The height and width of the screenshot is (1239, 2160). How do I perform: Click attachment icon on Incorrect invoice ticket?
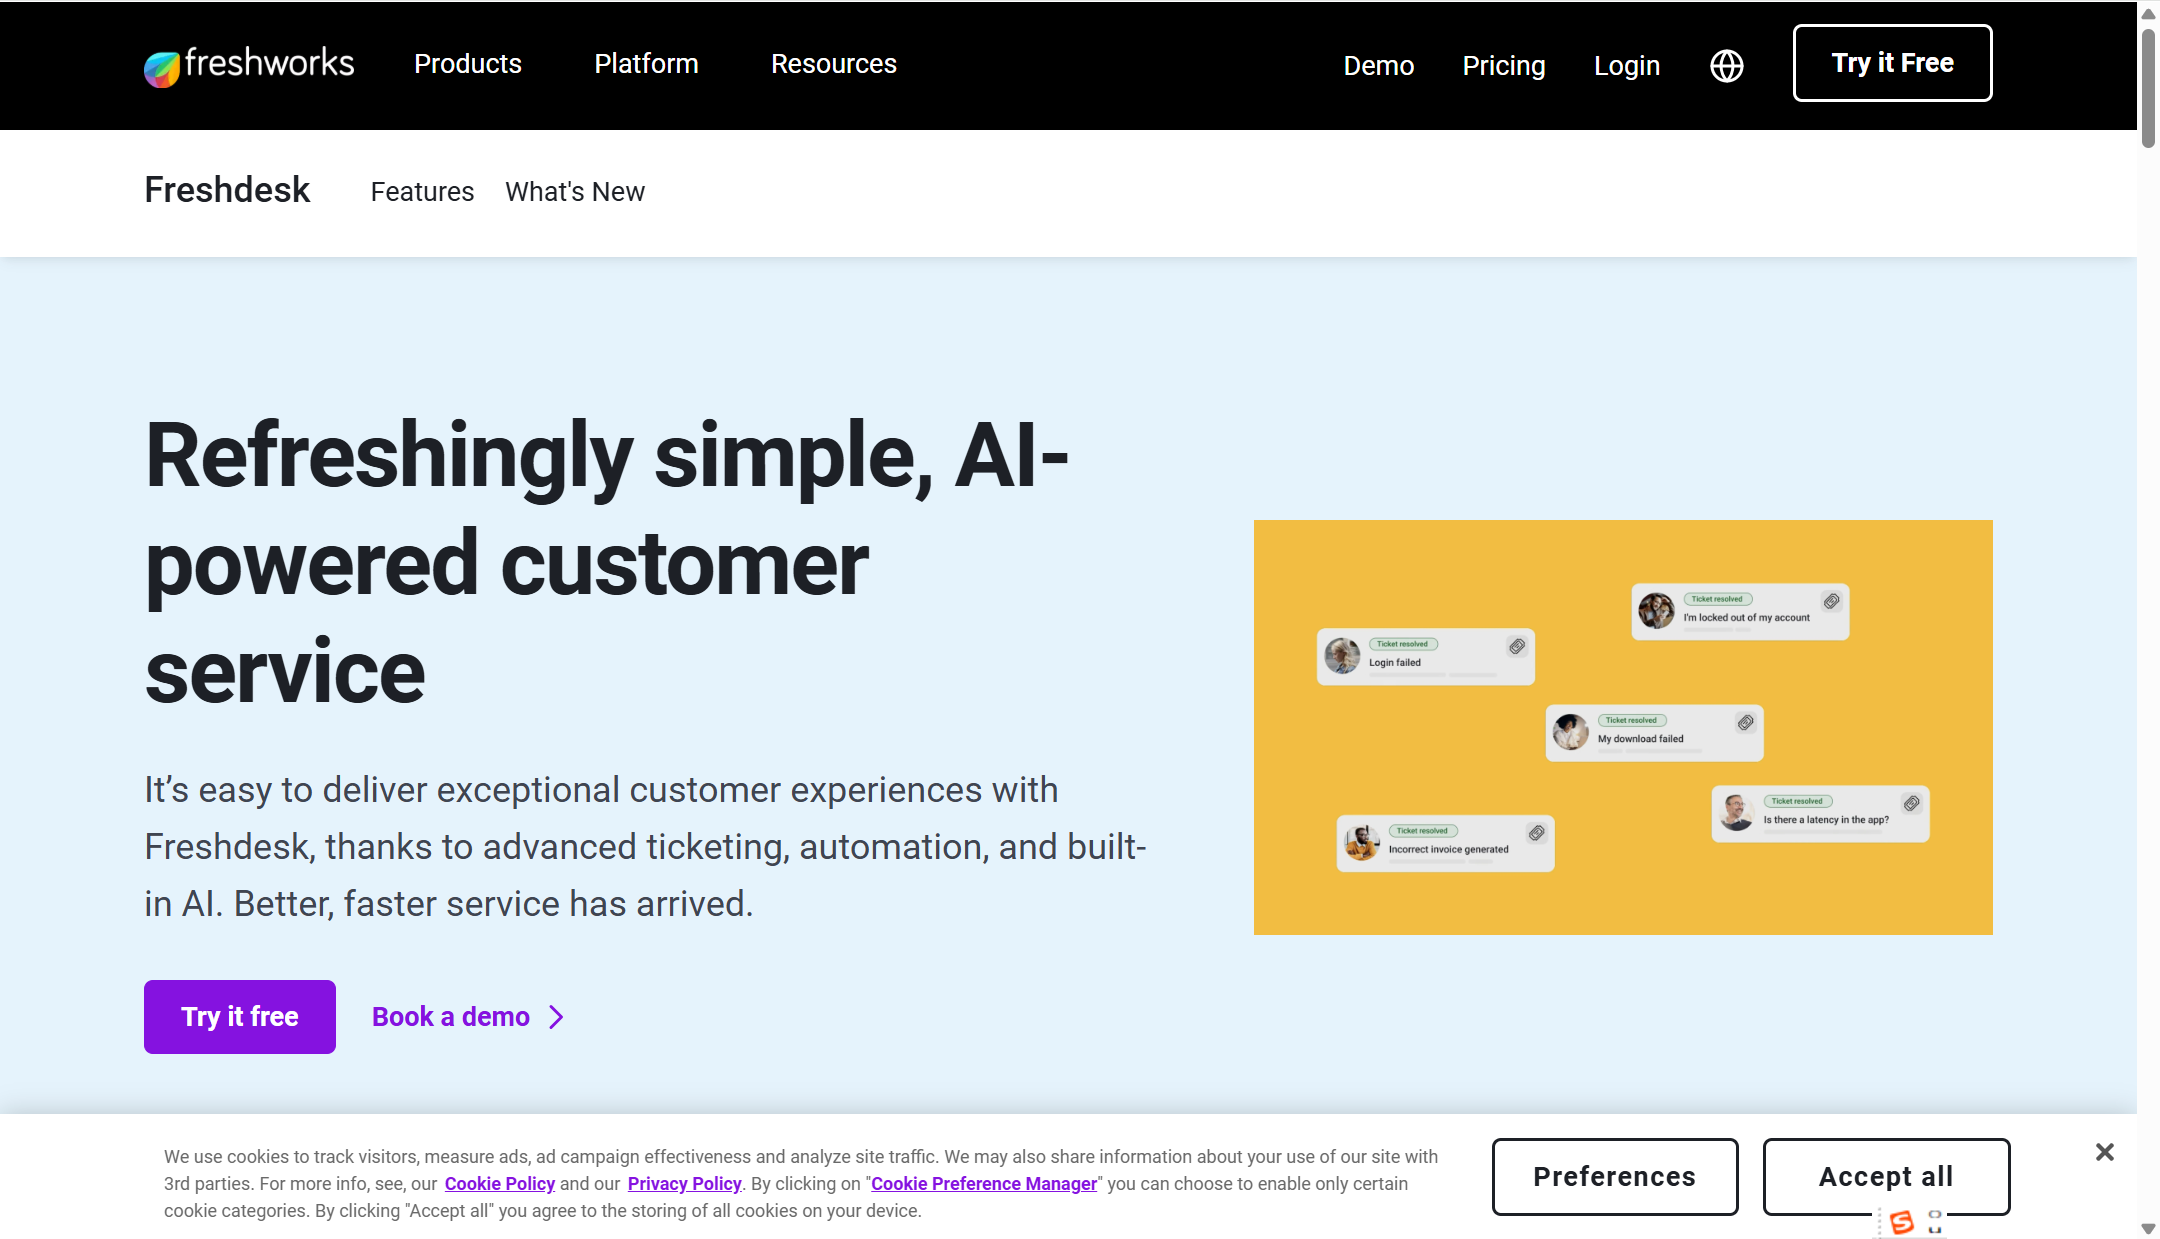(1536, 832)
